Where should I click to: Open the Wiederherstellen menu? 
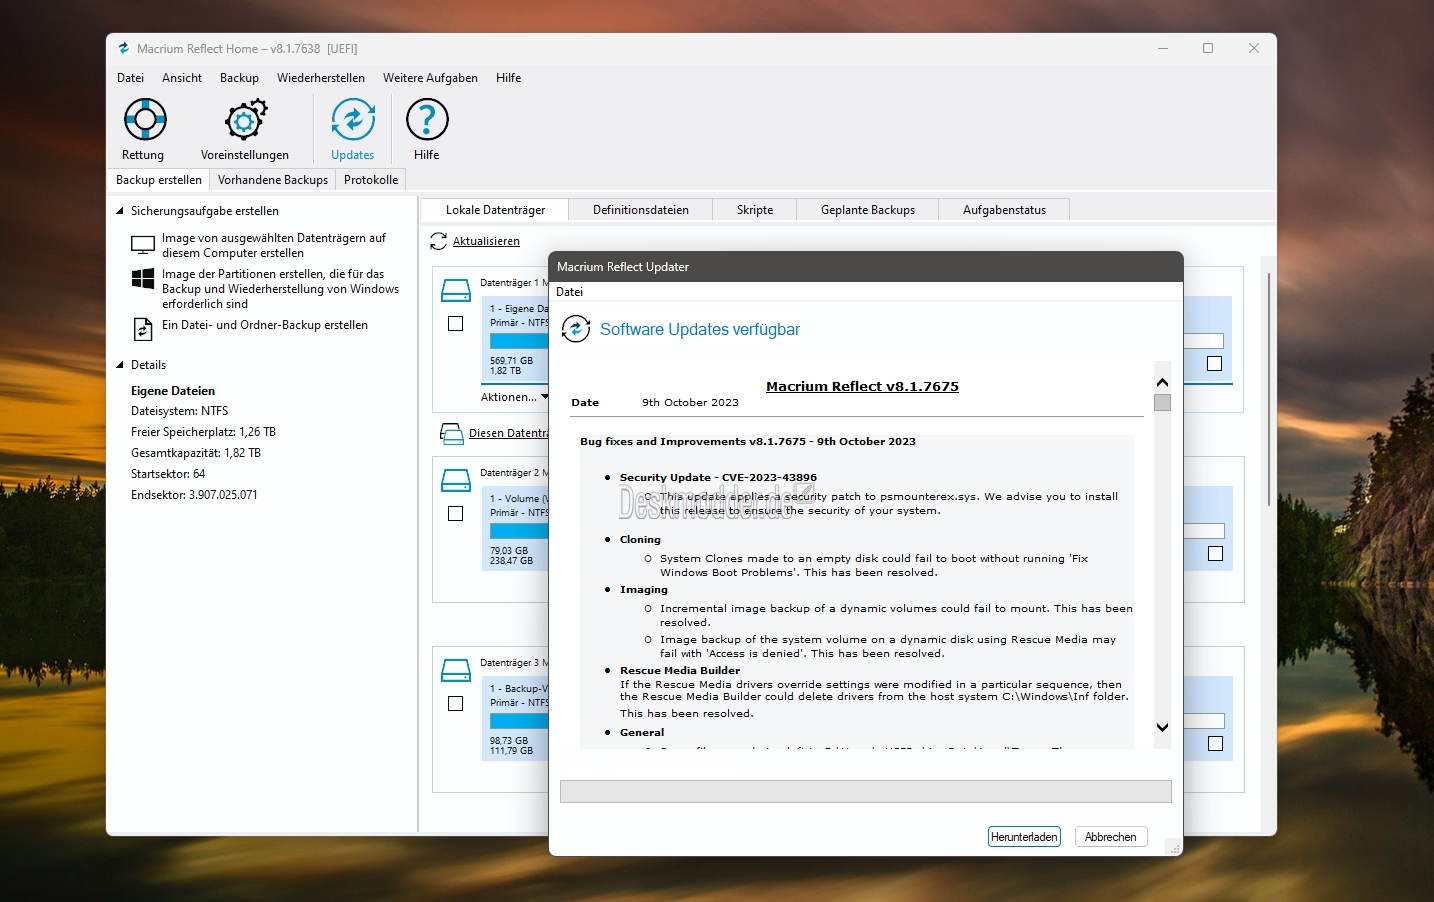(321, 78)
